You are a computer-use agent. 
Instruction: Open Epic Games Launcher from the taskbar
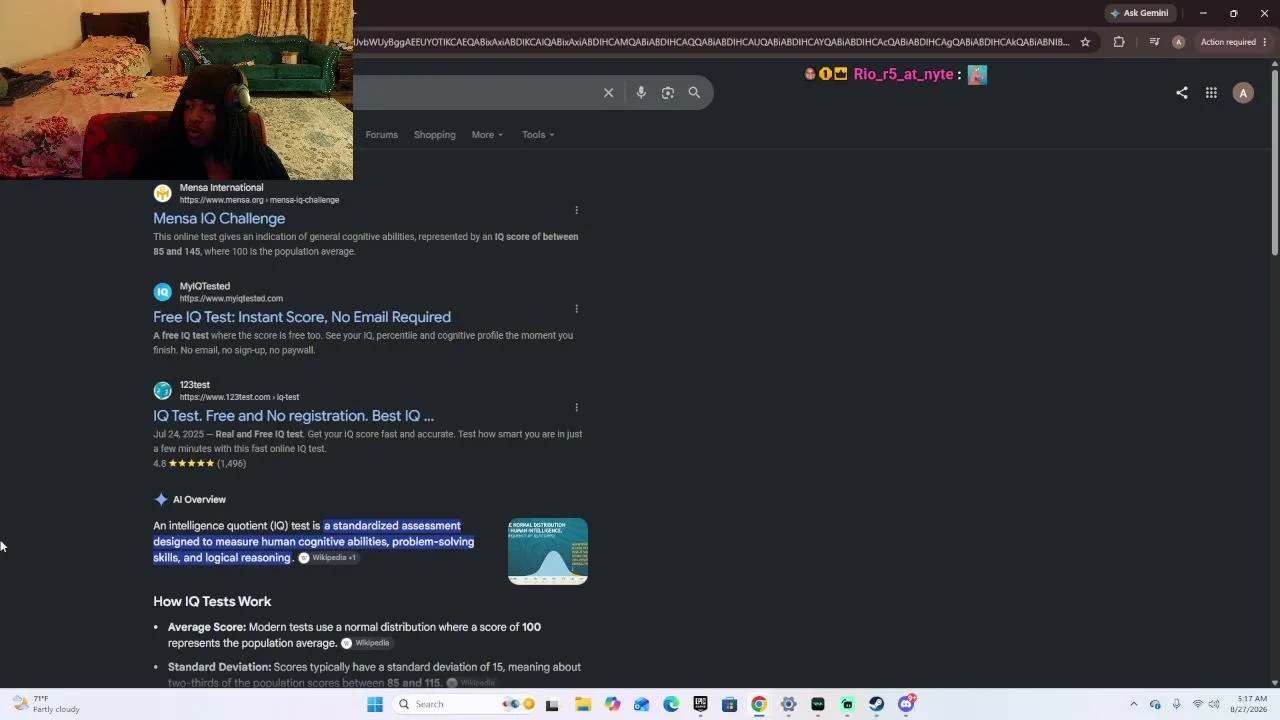[700, 704]
